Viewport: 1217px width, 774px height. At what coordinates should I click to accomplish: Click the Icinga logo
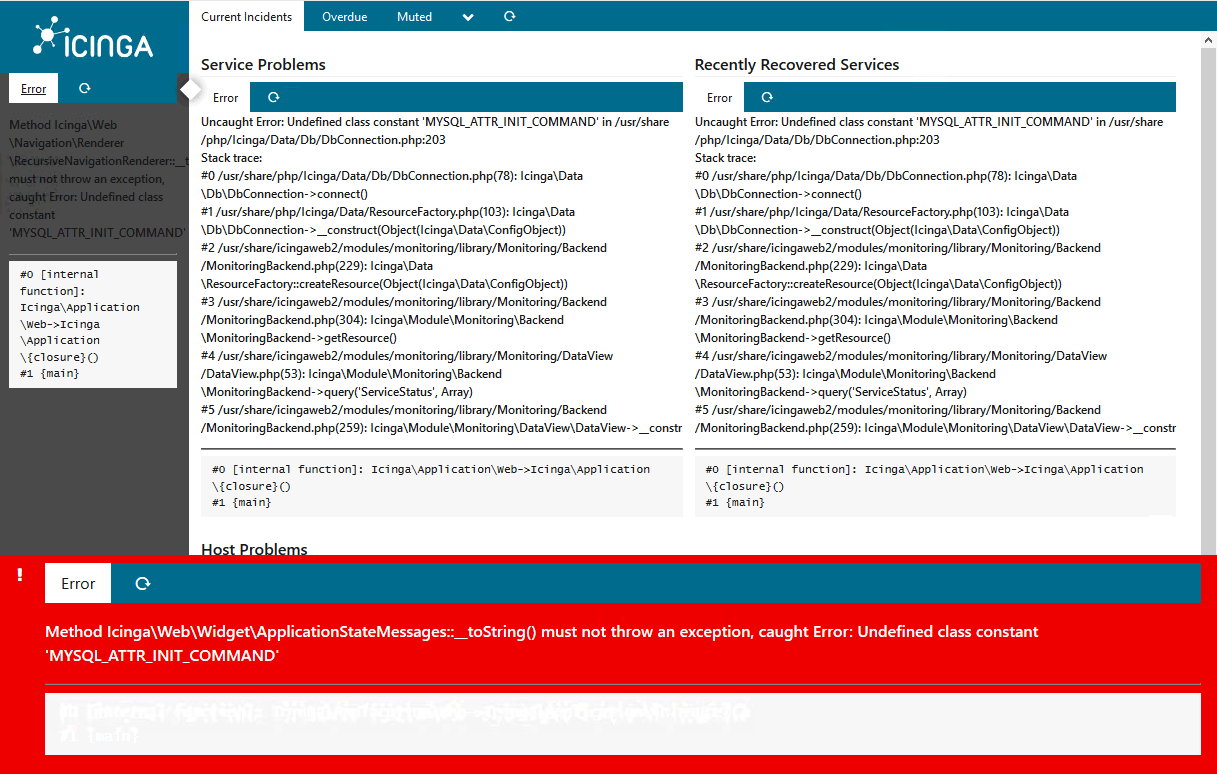tap(93, 39)
